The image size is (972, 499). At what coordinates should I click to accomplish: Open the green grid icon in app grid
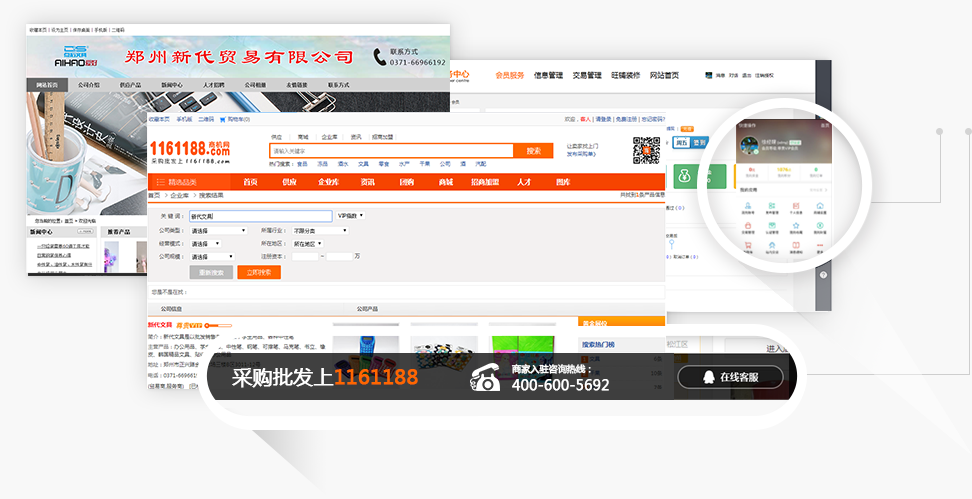click(772, 206)
